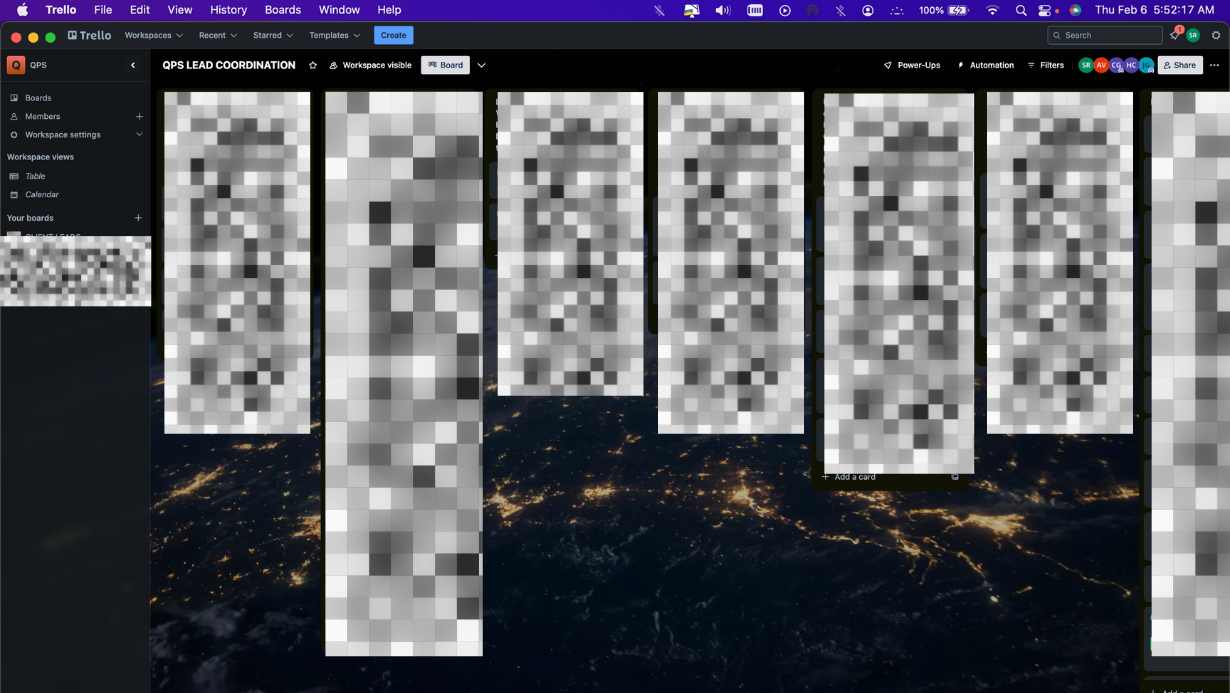Star the QPS LEAD COORDINATION board

pos(312,65)
